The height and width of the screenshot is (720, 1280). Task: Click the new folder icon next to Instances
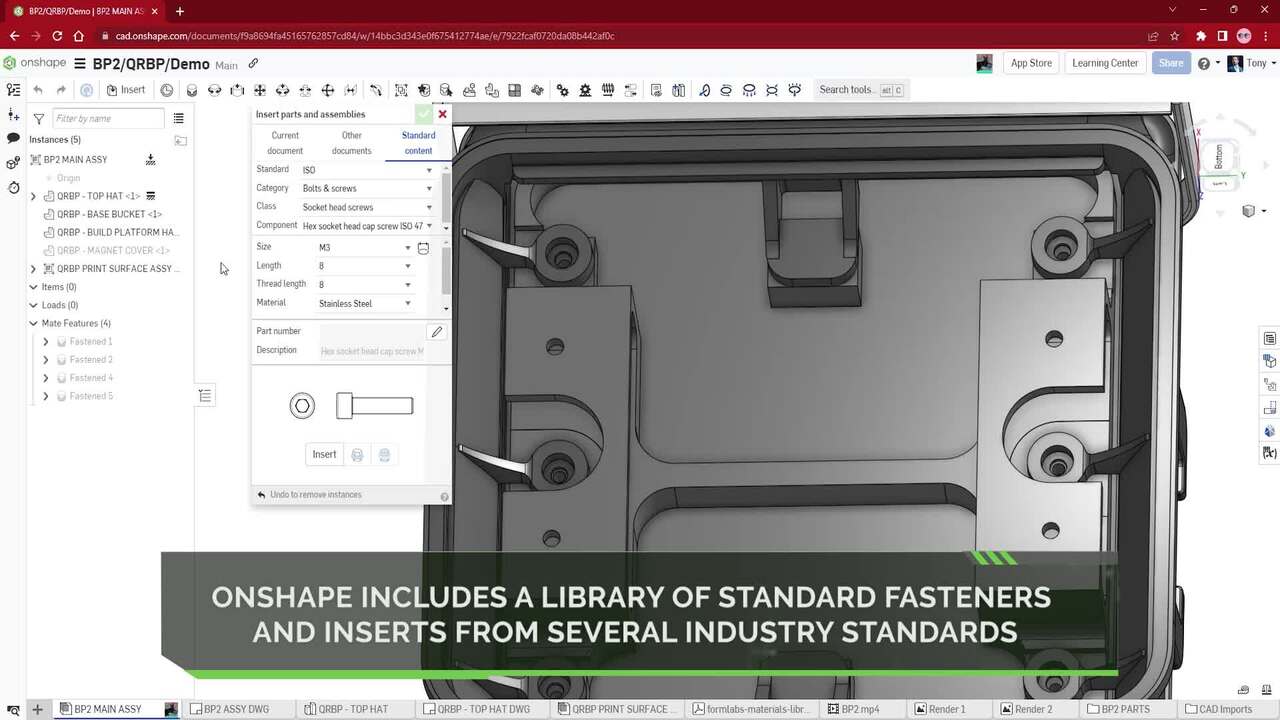181,140
